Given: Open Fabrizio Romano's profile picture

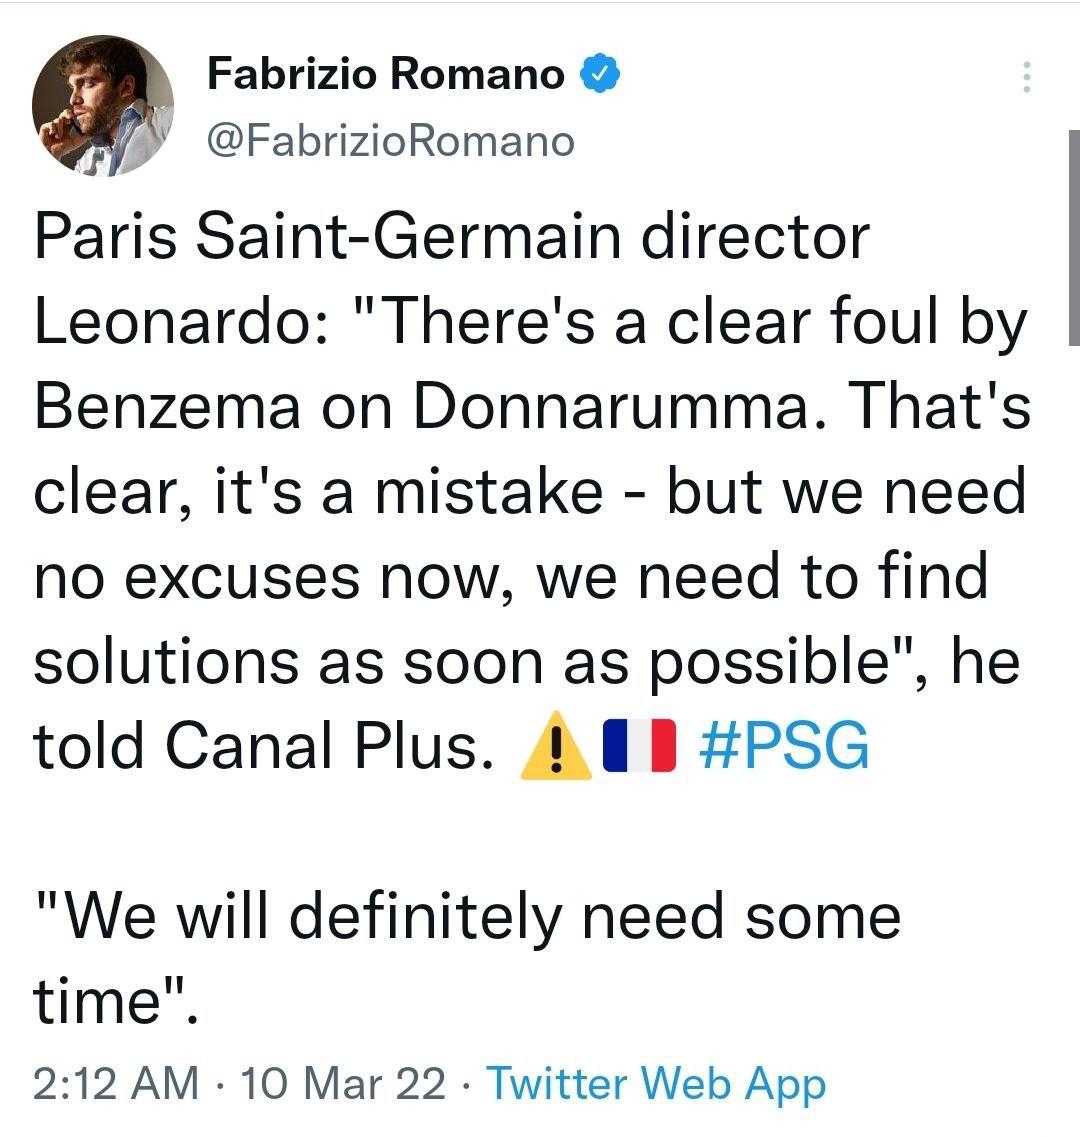Looking at the screenshot, I should [102, 106].
